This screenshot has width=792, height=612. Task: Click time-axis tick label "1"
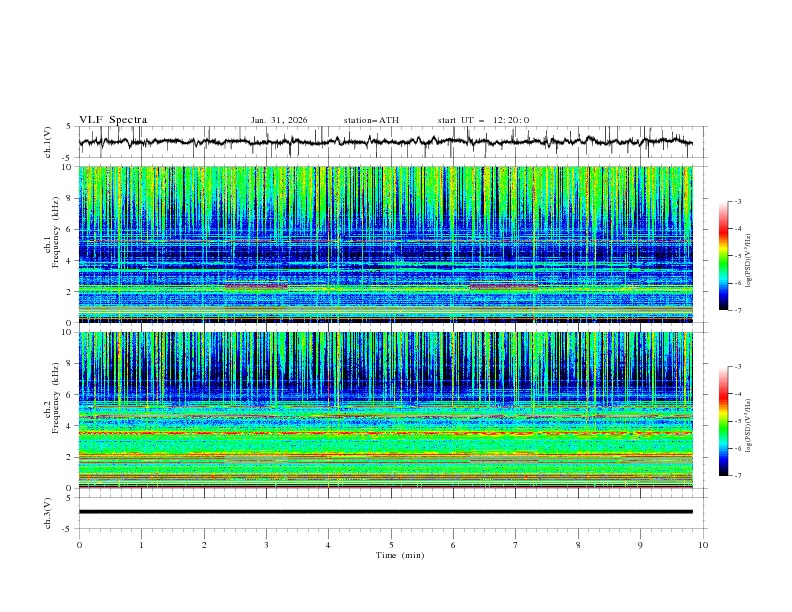click(x=141, y=545)
